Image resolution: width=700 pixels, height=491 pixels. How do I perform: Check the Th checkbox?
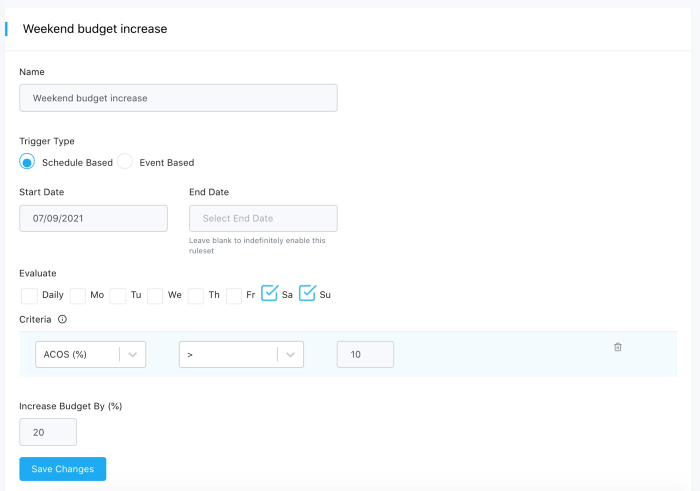pos(196,295)
